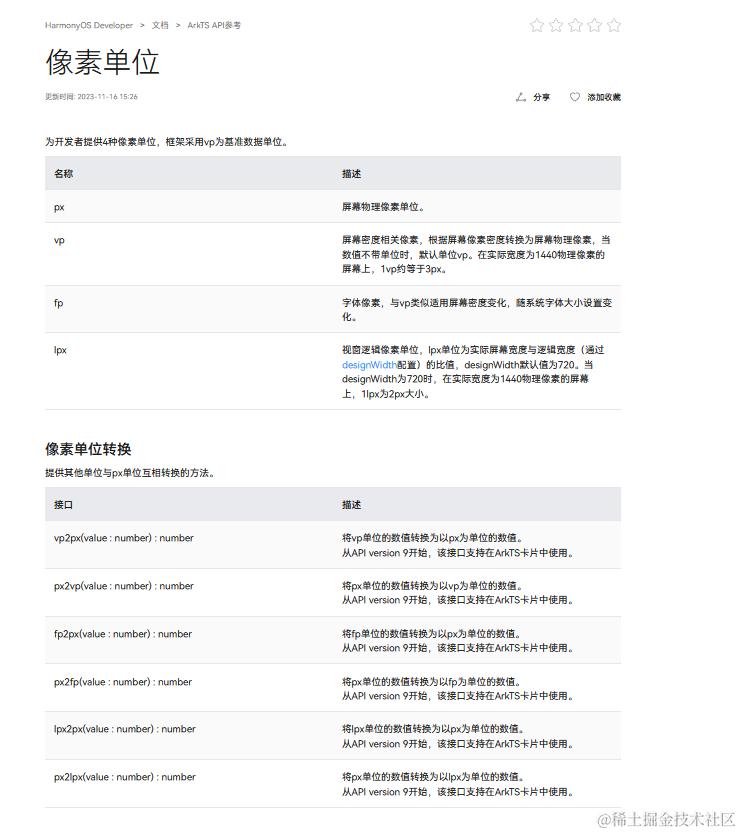This screenshot has width=741, height=834.
Task: Click the 像素单位 page title
Action: [103, 62]
